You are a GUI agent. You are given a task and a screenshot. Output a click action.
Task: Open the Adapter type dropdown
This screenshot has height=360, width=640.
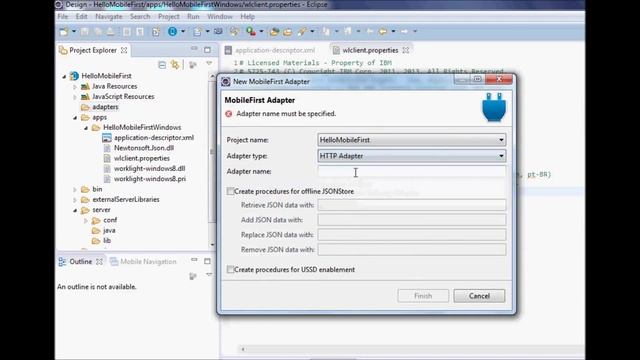pyautogui.click(x=411, y=156)
